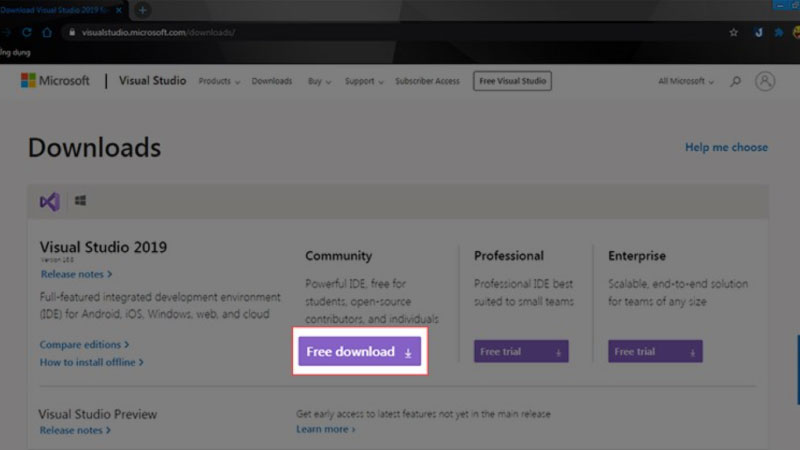
Task: Click the Microsoft logo
Action: point(55,81)
